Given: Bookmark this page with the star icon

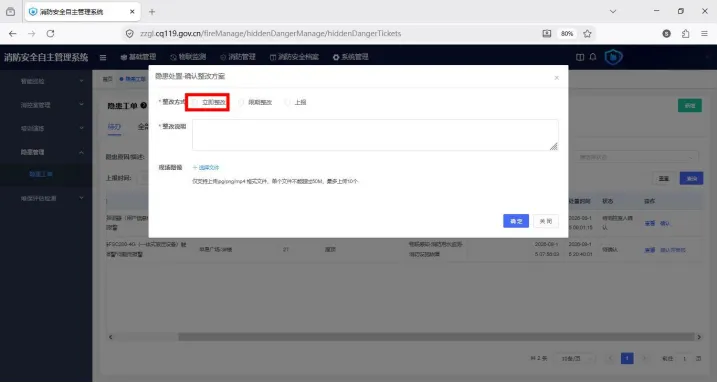Looking at the screenshot, I should click(x=587, y=33).
